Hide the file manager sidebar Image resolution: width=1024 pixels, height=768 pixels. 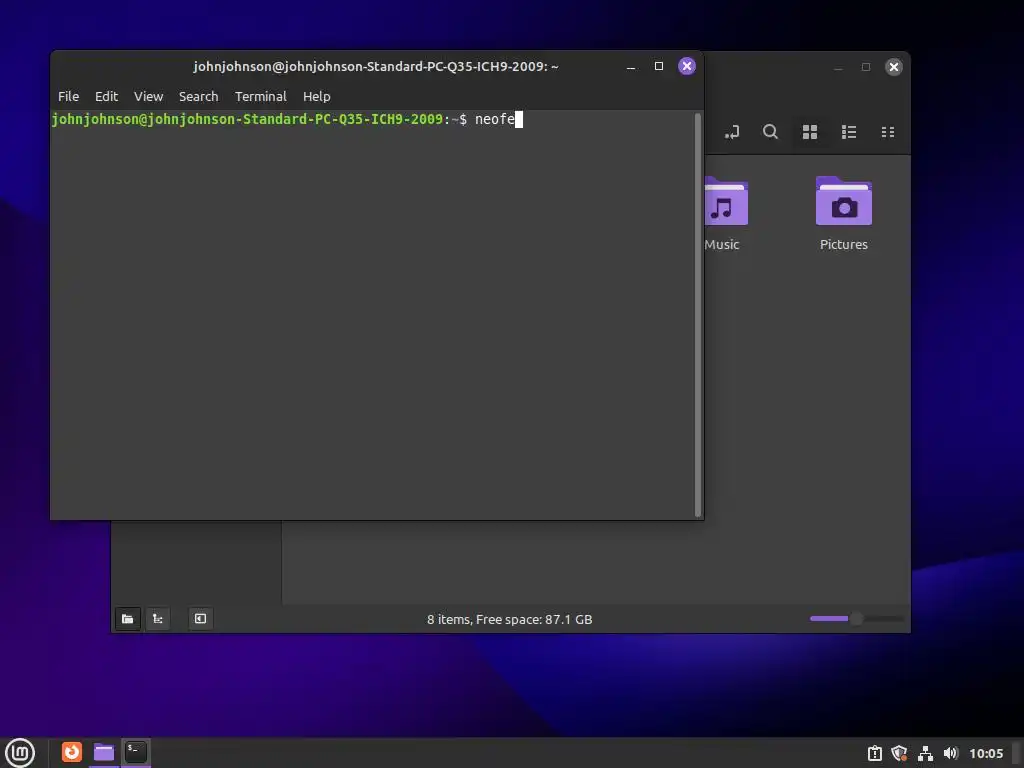[200, 619]
